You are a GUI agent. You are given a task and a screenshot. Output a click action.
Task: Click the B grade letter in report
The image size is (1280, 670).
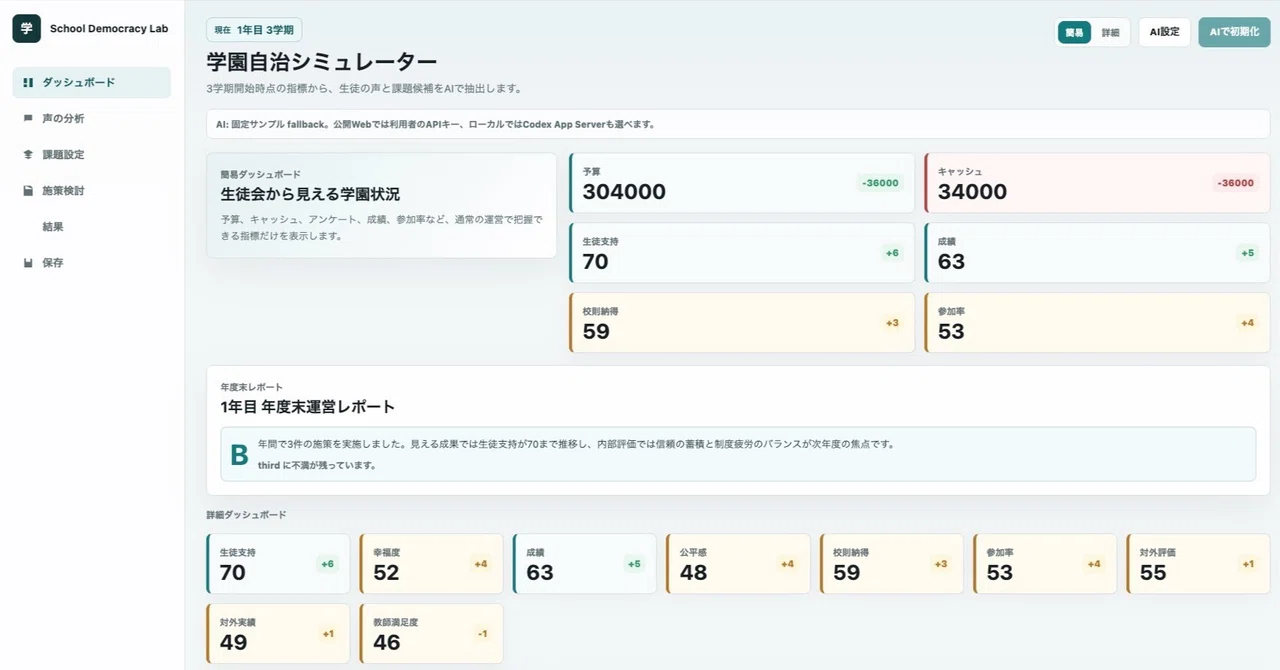click(x=239, y=455)
